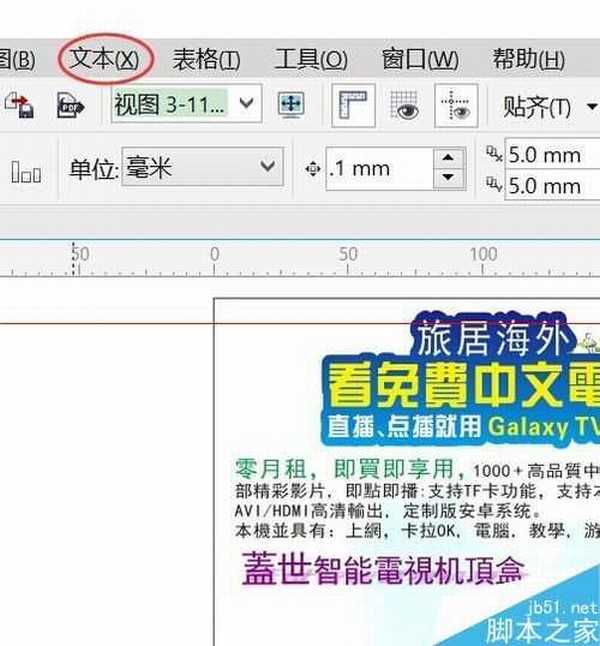Click the duplicate distance Y icon
The height and width of the screenshot is (646, 600).
[x=494, y=185]
